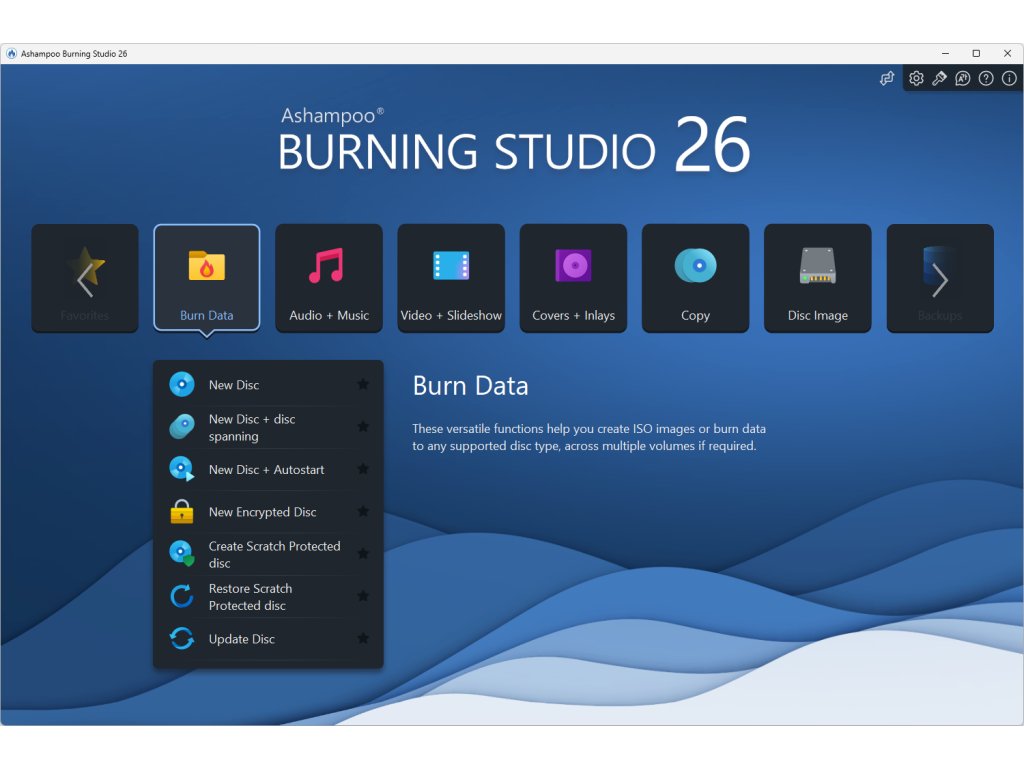Toggle favorite star for disc spanning
The height and width of the screenshot is (768, 1024).
pos(363,427)
